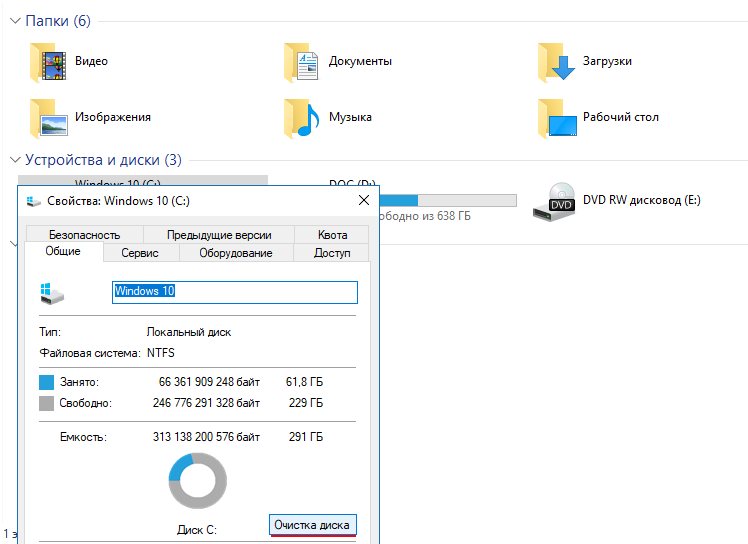Click the disk usage donut chart

(x=197, y=481)
